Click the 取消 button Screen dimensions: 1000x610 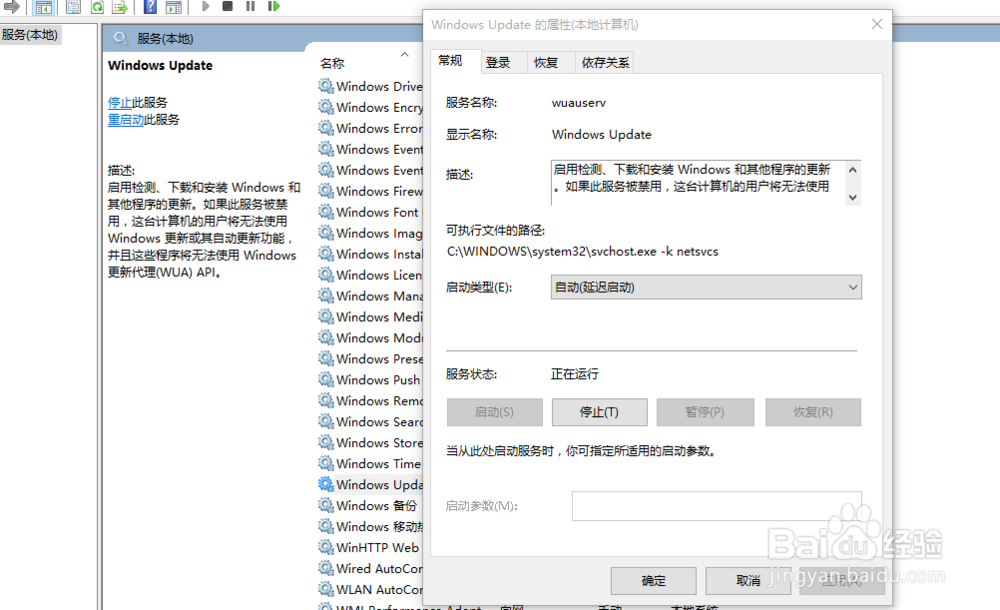(749, 581)
